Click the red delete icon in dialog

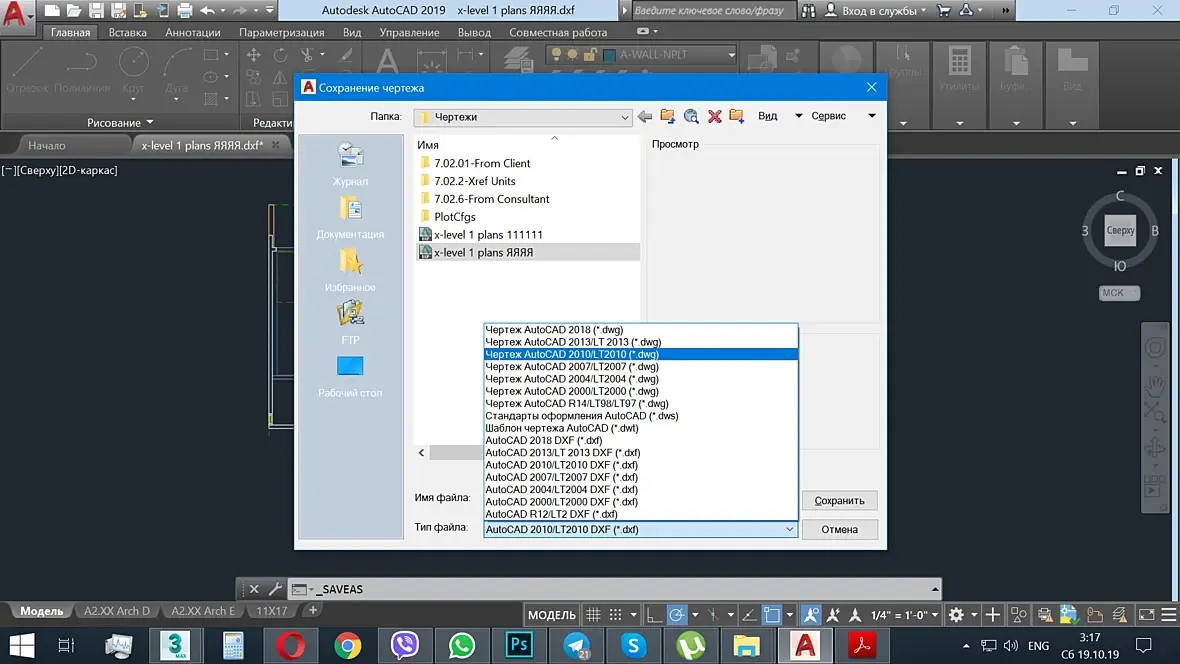coord(714,116)
